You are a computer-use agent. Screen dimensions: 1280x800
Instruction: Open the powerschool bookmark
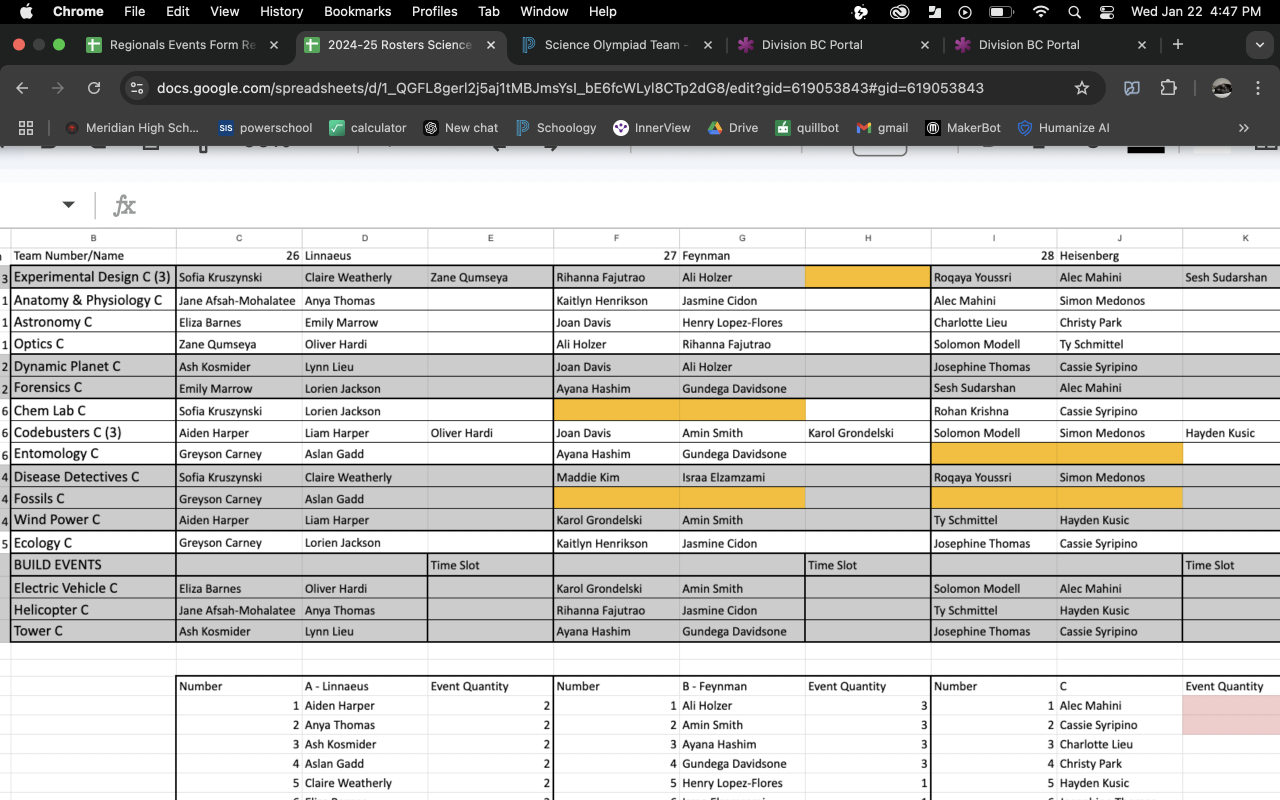pos(265,128)
